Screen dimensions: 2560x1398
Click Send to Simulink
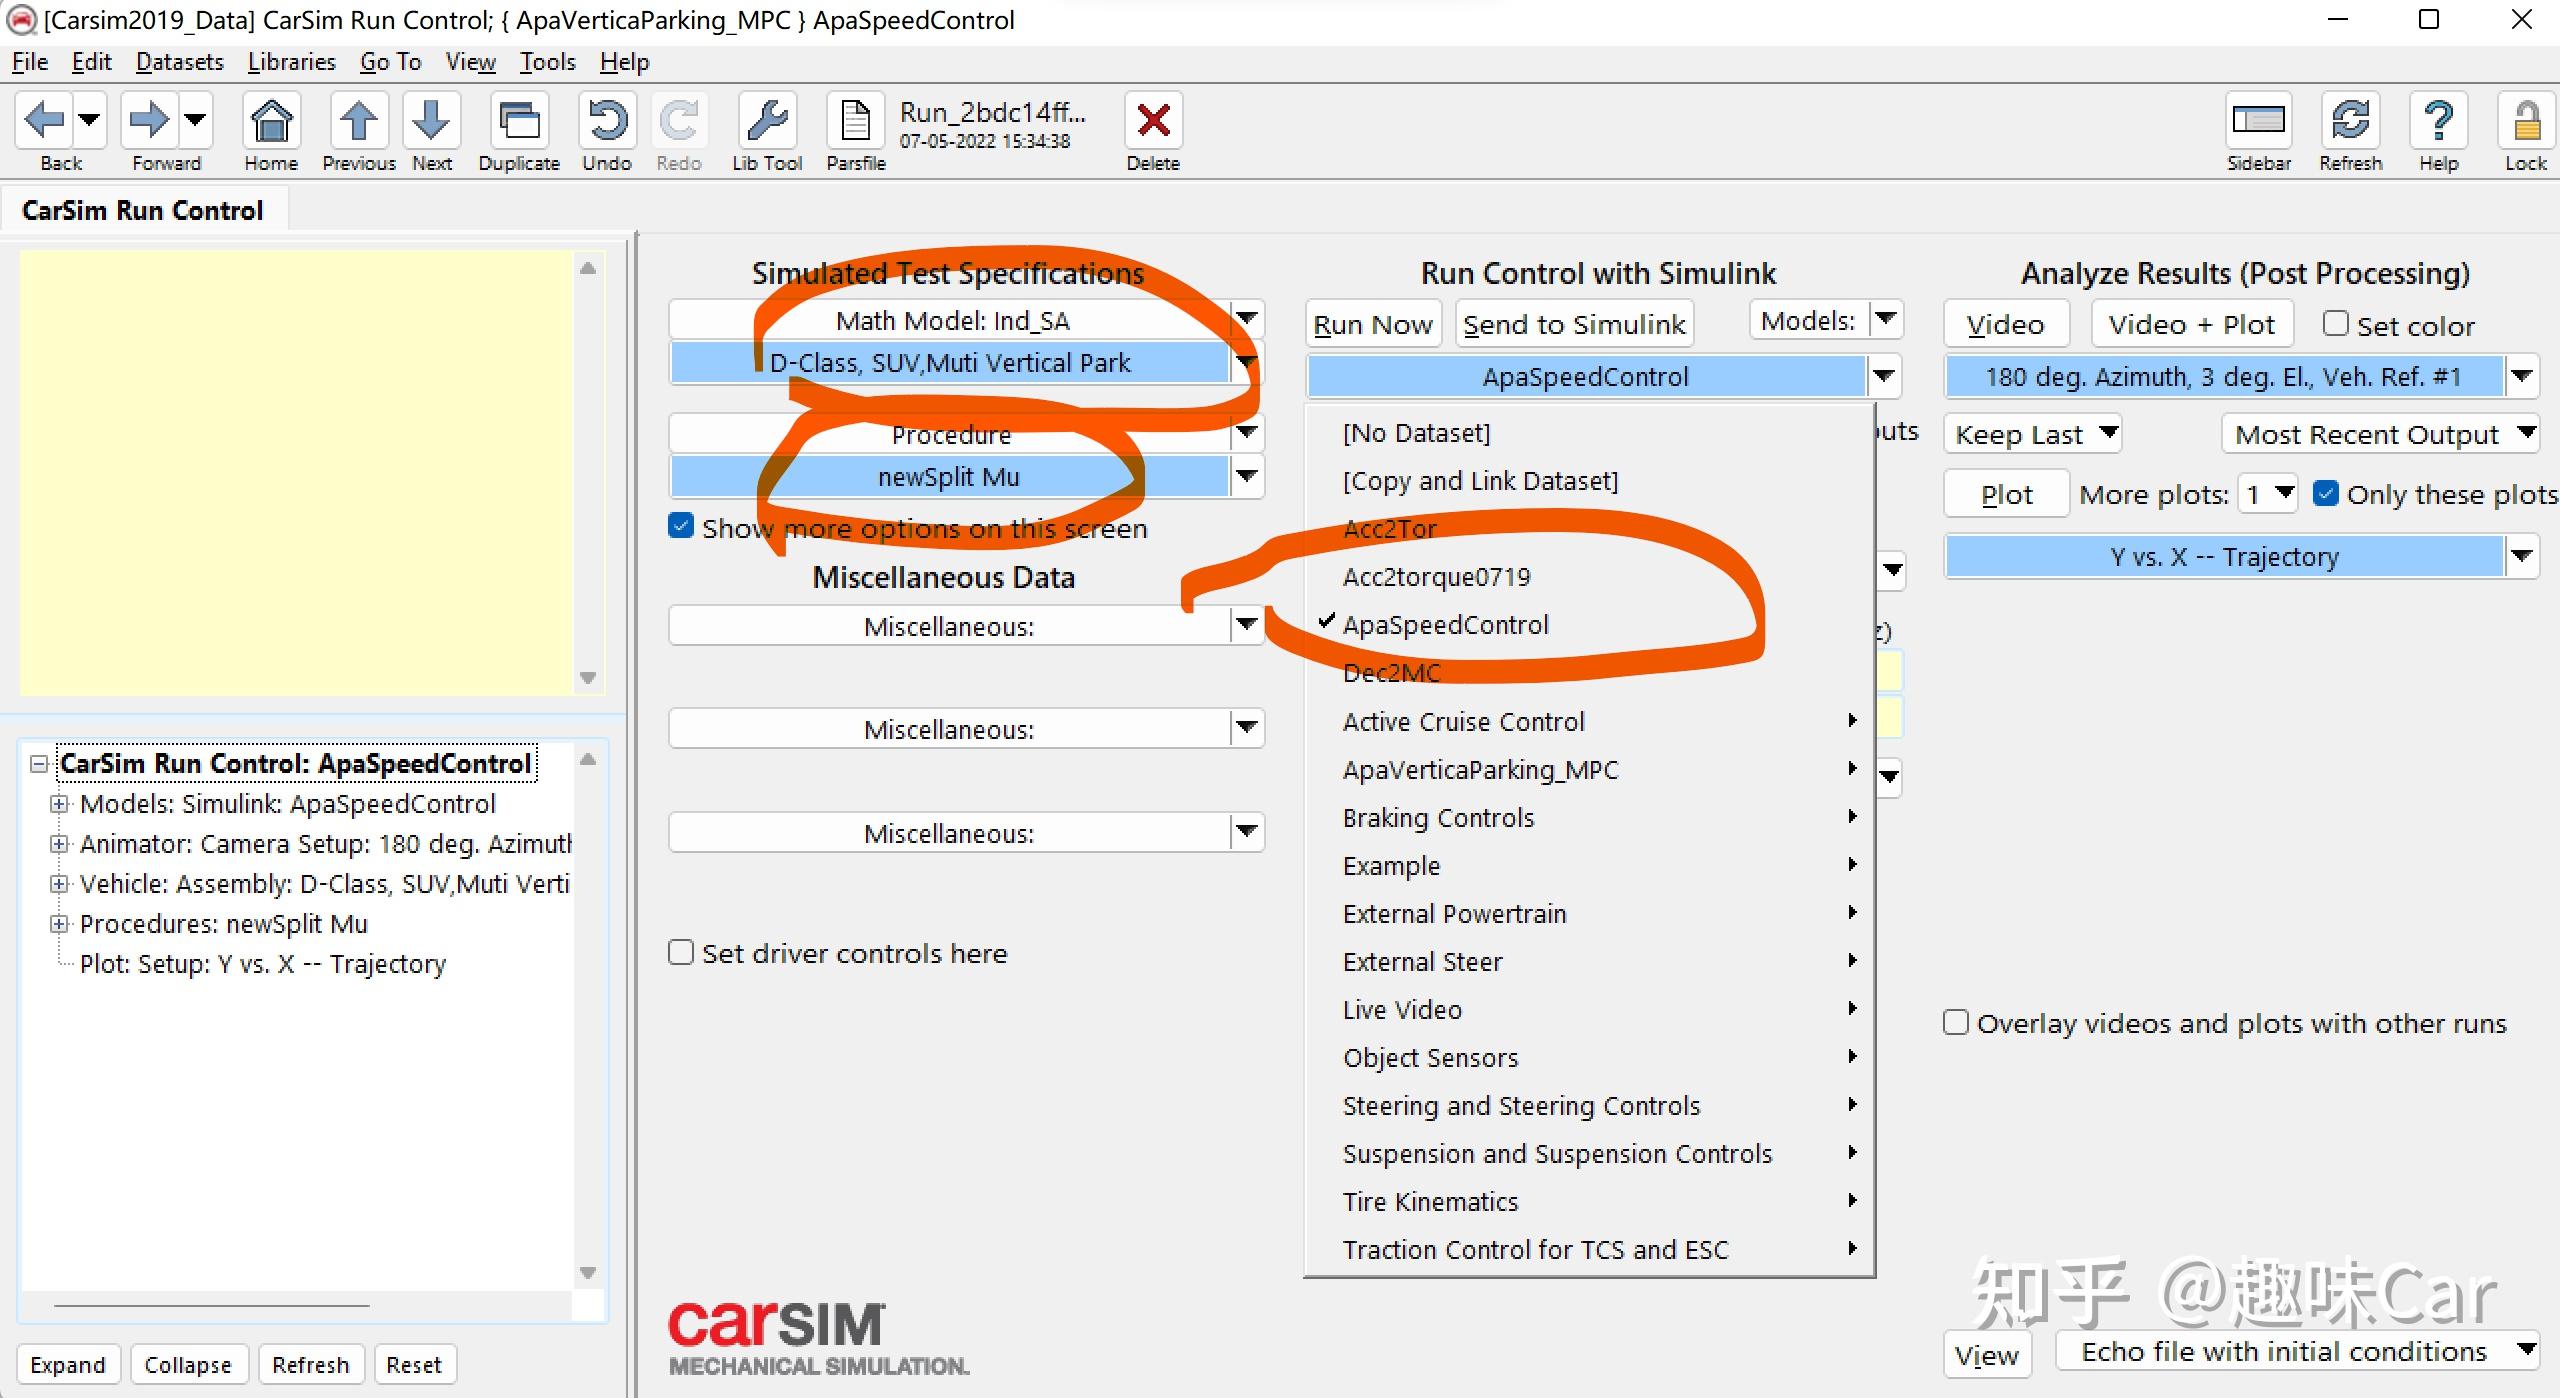(x=1573, y=323)
